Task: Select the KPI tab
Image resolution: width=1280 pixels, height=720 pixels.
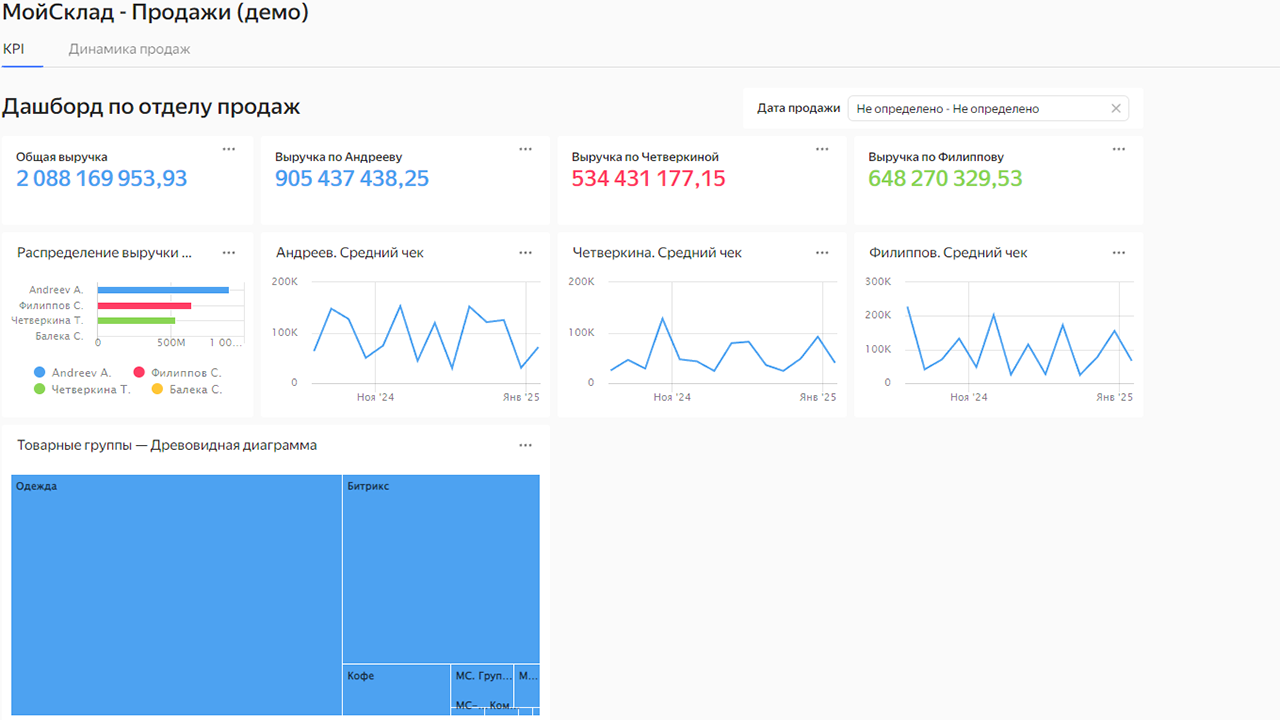Action: coord(14,49)
